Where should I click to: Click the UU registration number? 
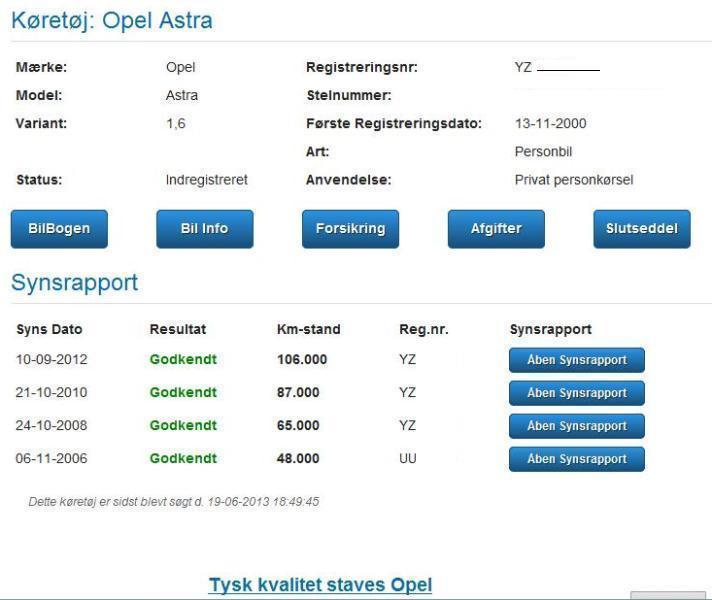408,458
